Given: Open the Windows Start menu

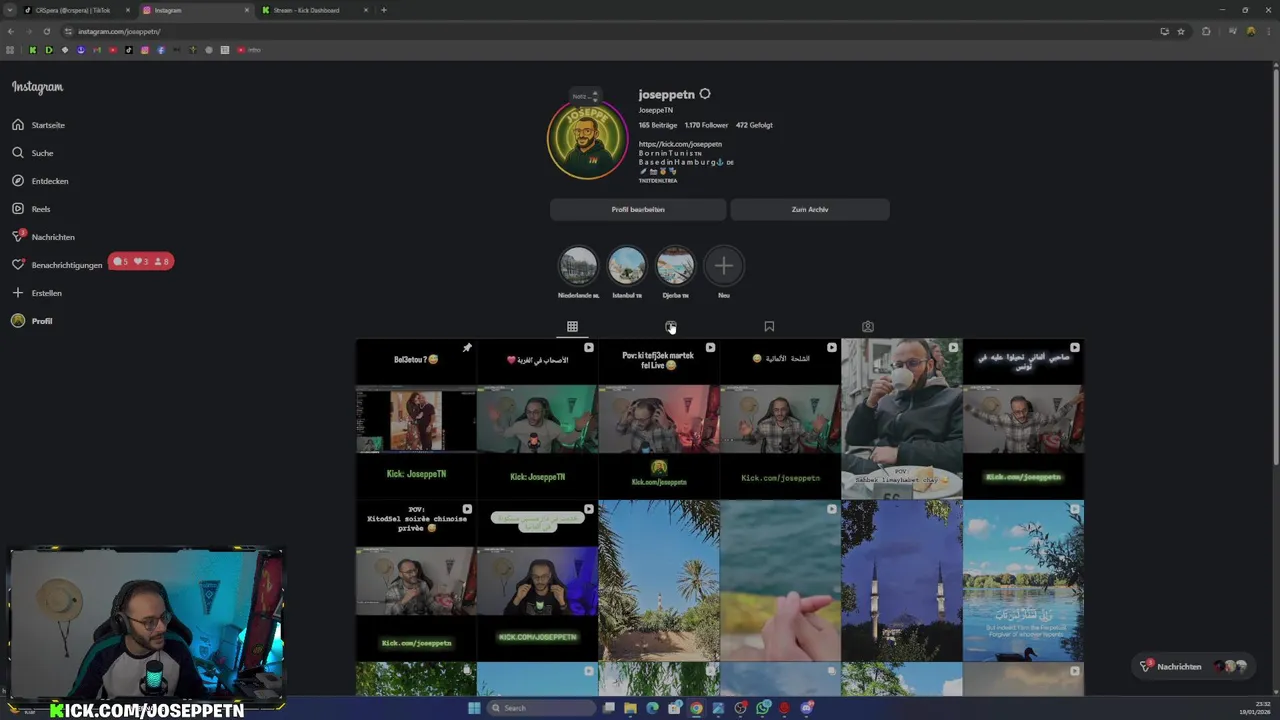Looking at the screenshot, I should click(x=474, y=708).
